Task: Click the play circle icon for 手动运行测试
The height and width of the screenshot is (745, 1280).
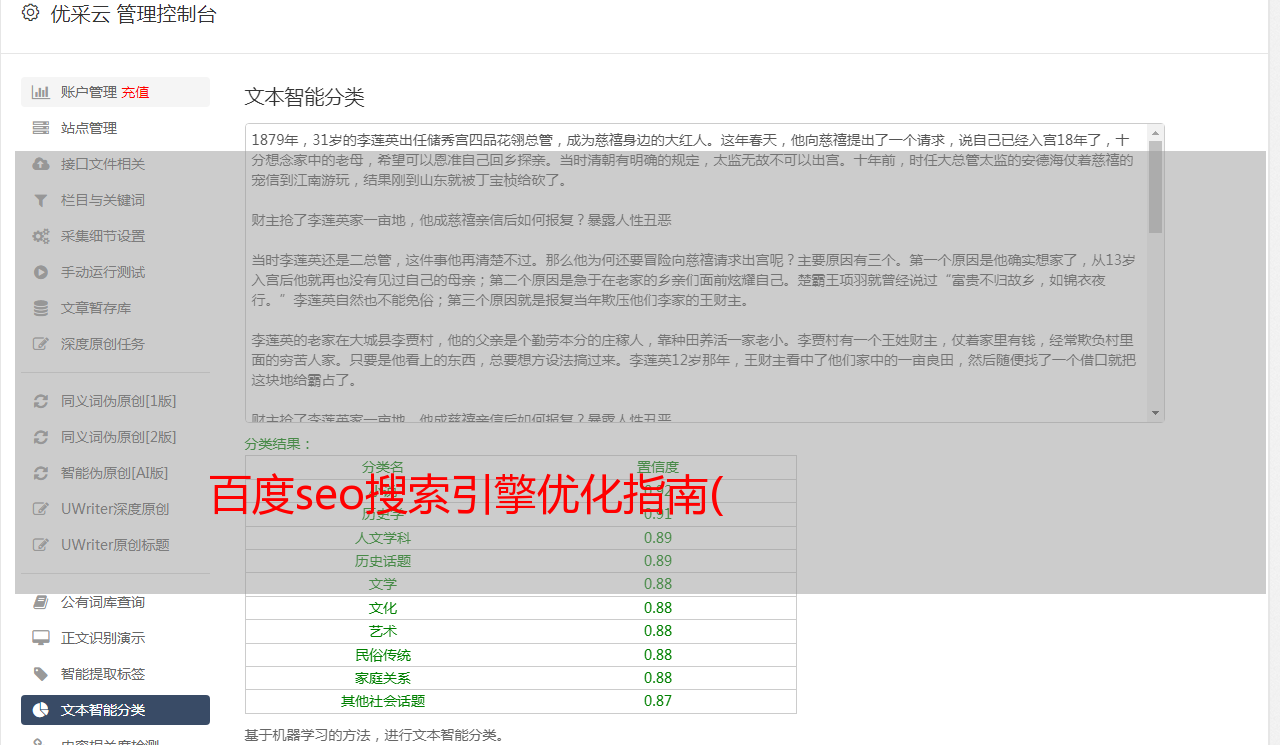Action: click(41, 272)
